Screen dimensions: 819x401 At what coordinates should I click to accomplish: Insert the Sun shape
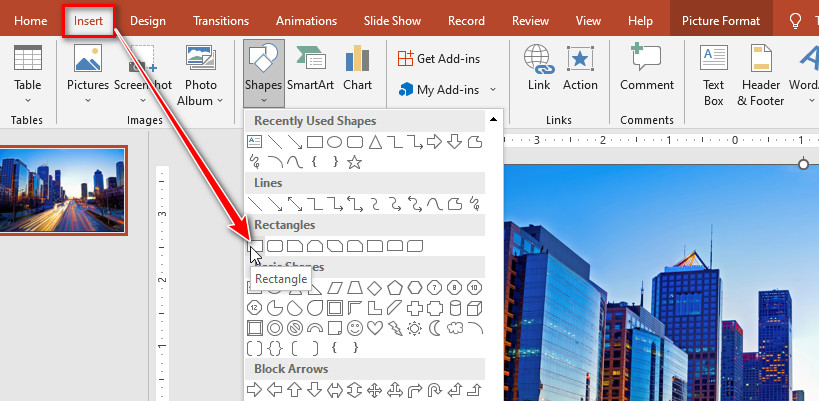coord(415,328)
